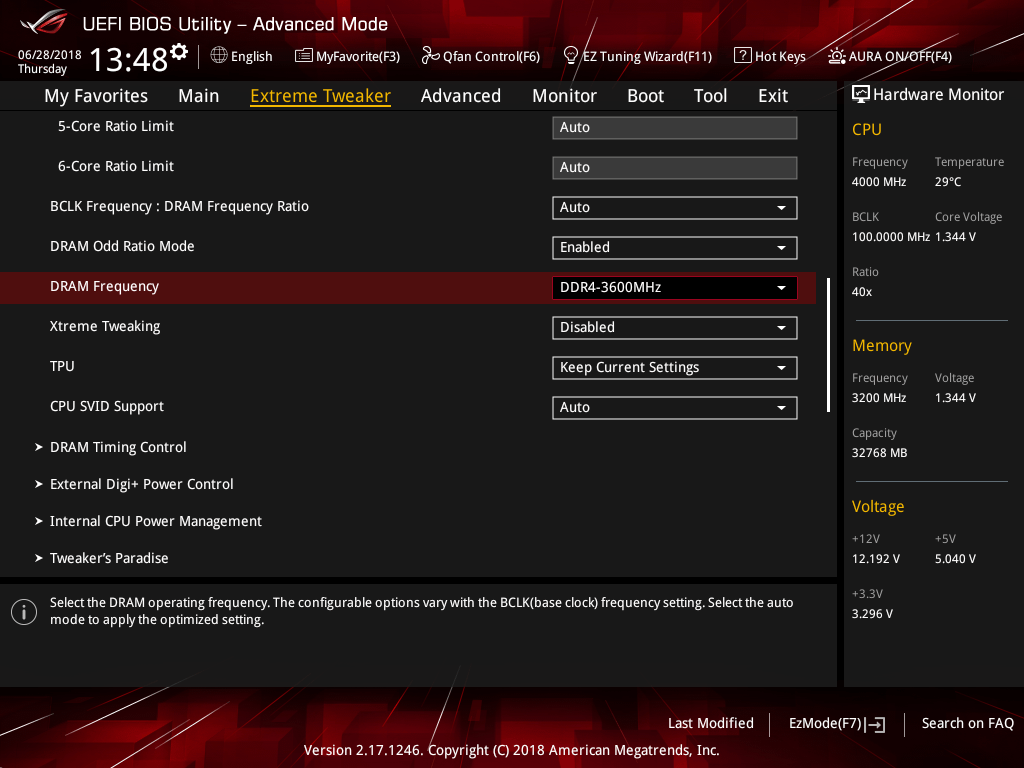Click the info icon beside help text
This screenshot has height=768, width=1024.
(24, 612)
